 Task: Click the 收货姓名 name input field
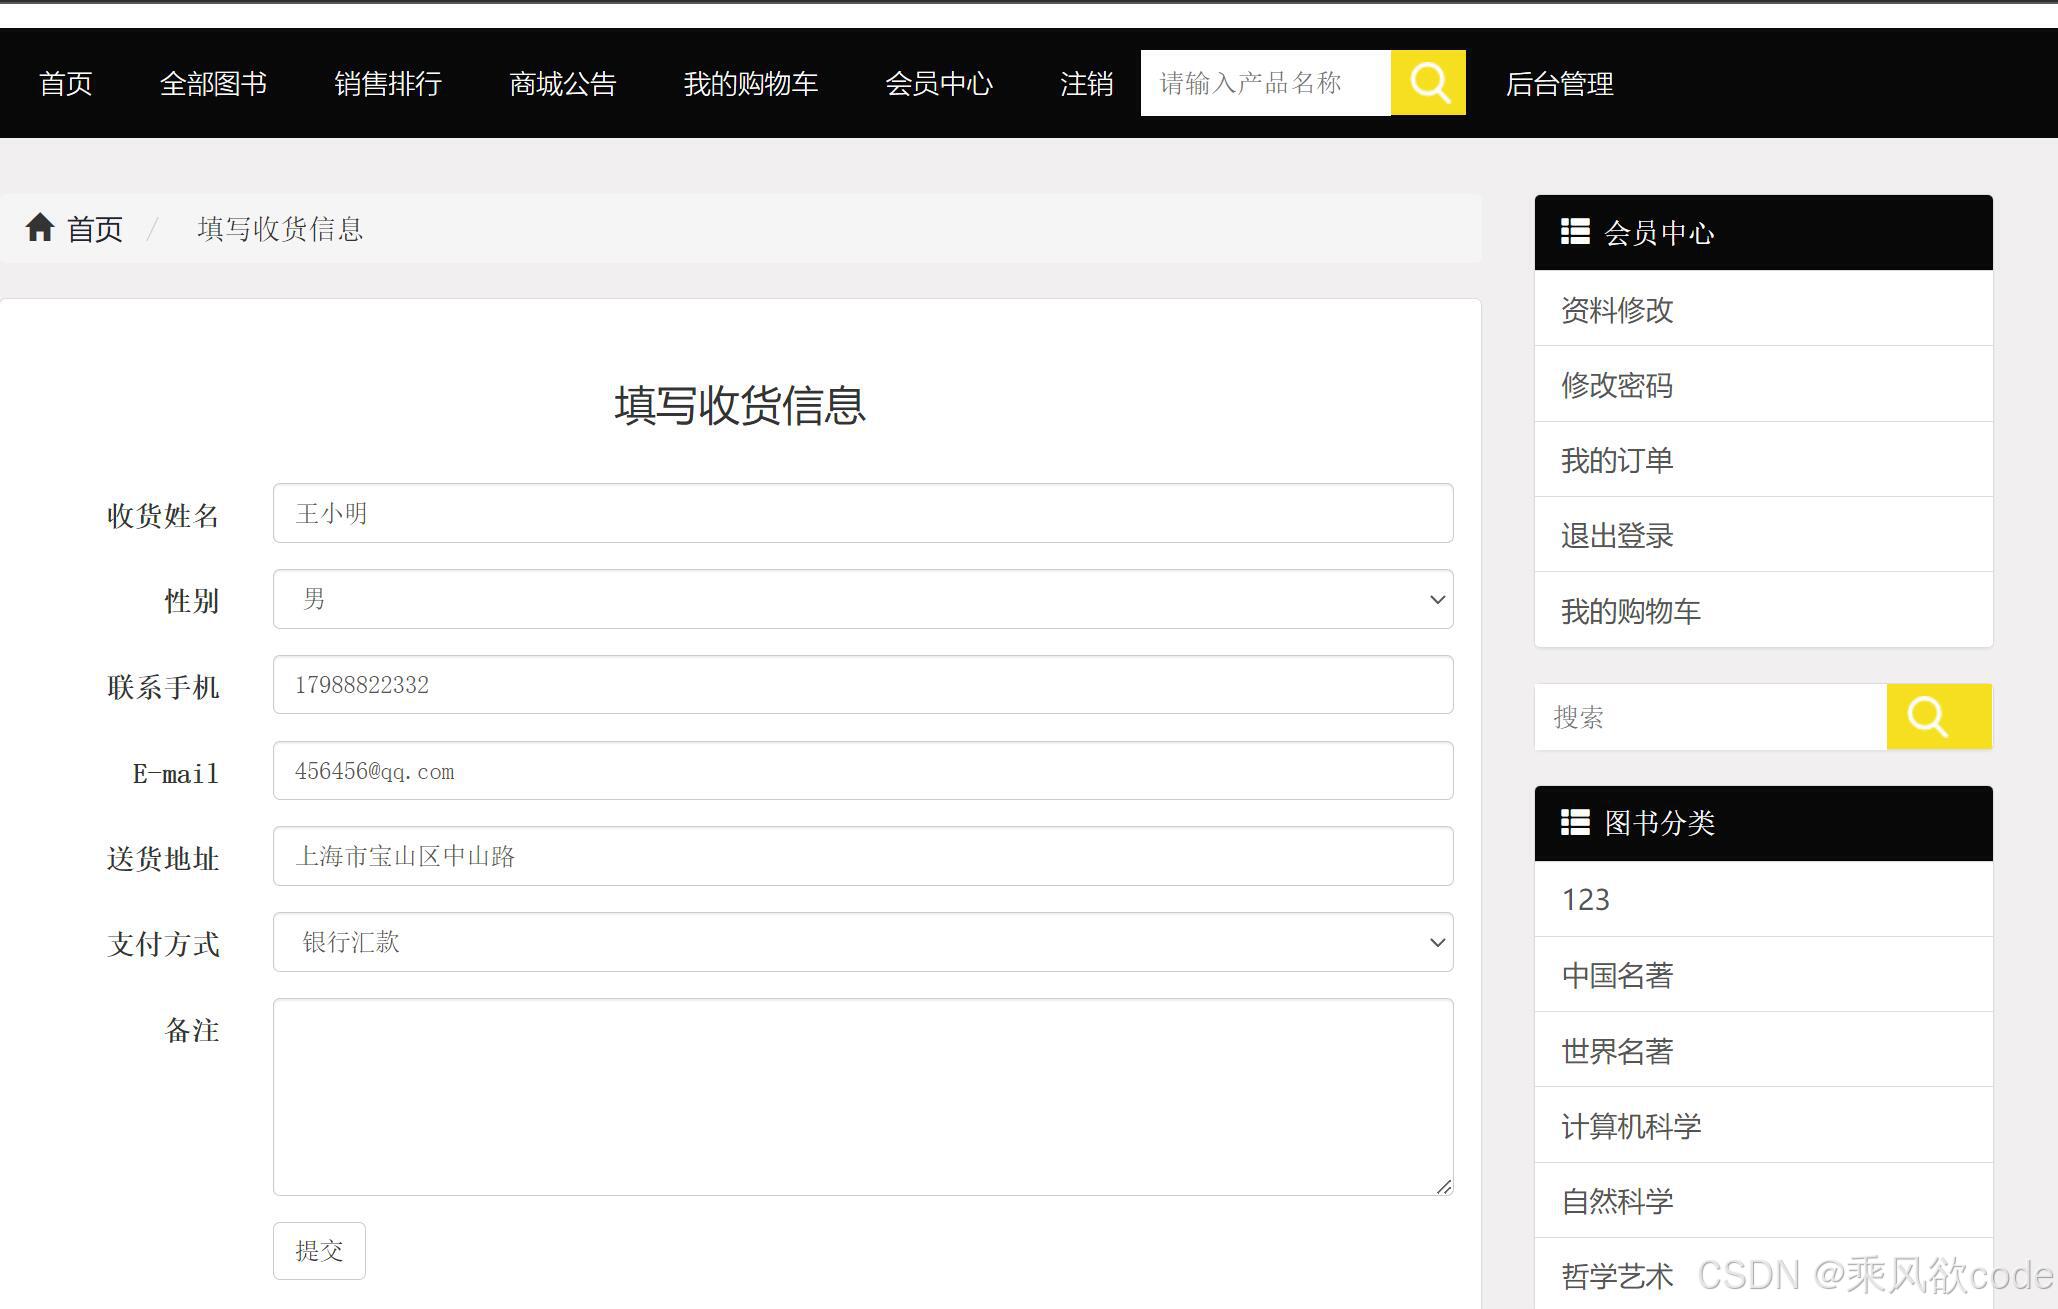click(x=862, y=514)
